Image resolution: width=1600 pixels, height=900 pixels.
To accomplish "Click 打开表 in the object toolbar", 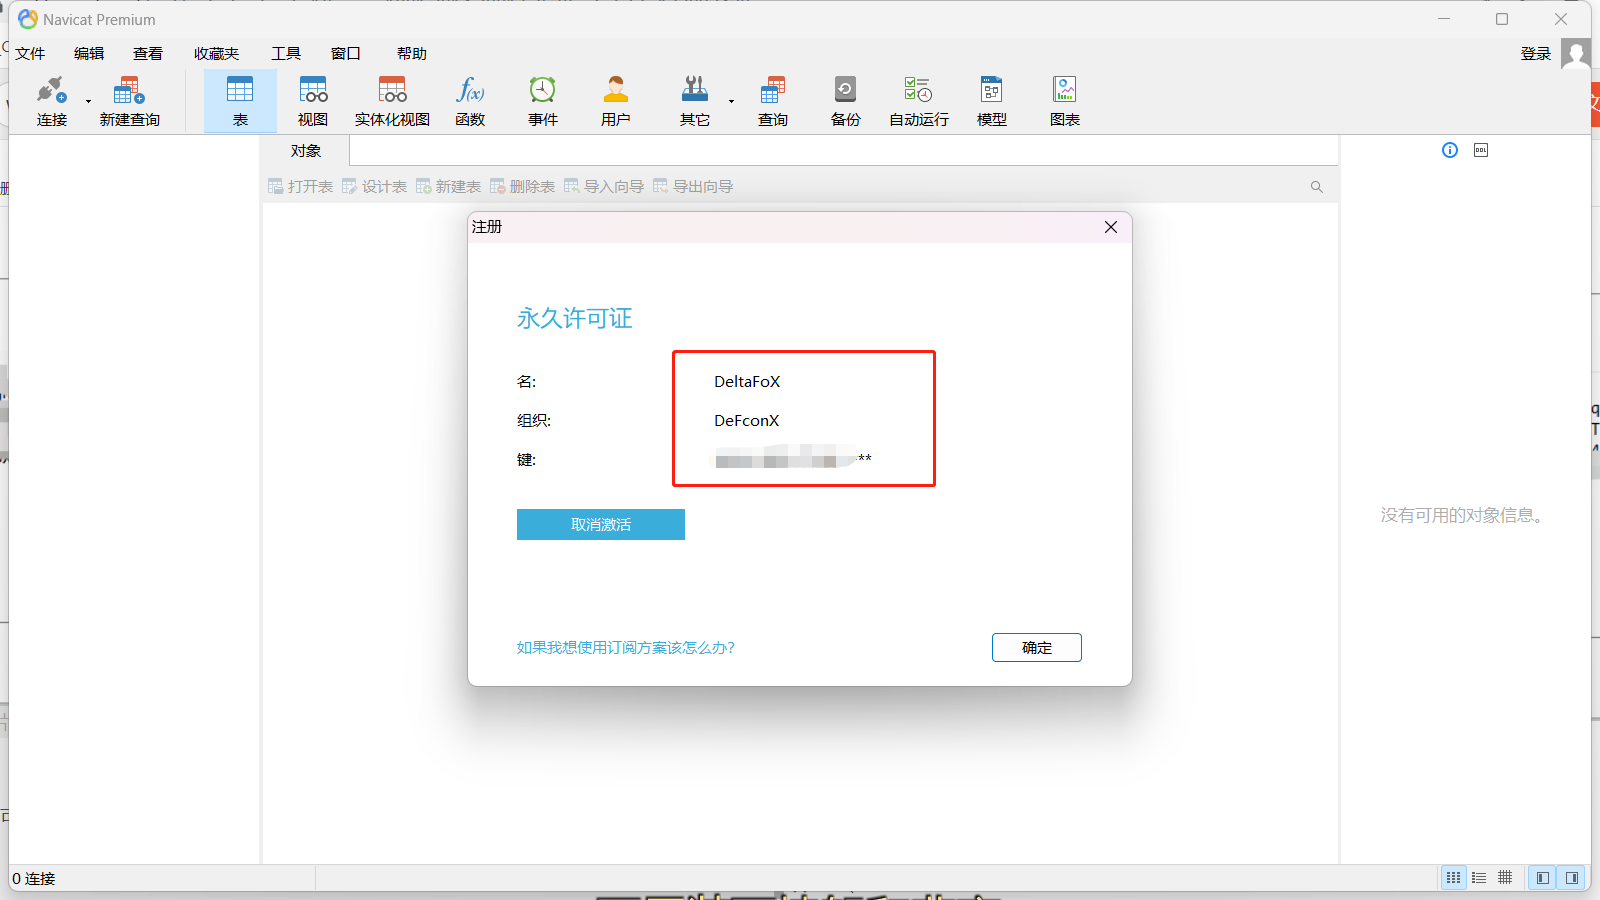I will pos(301,187).
